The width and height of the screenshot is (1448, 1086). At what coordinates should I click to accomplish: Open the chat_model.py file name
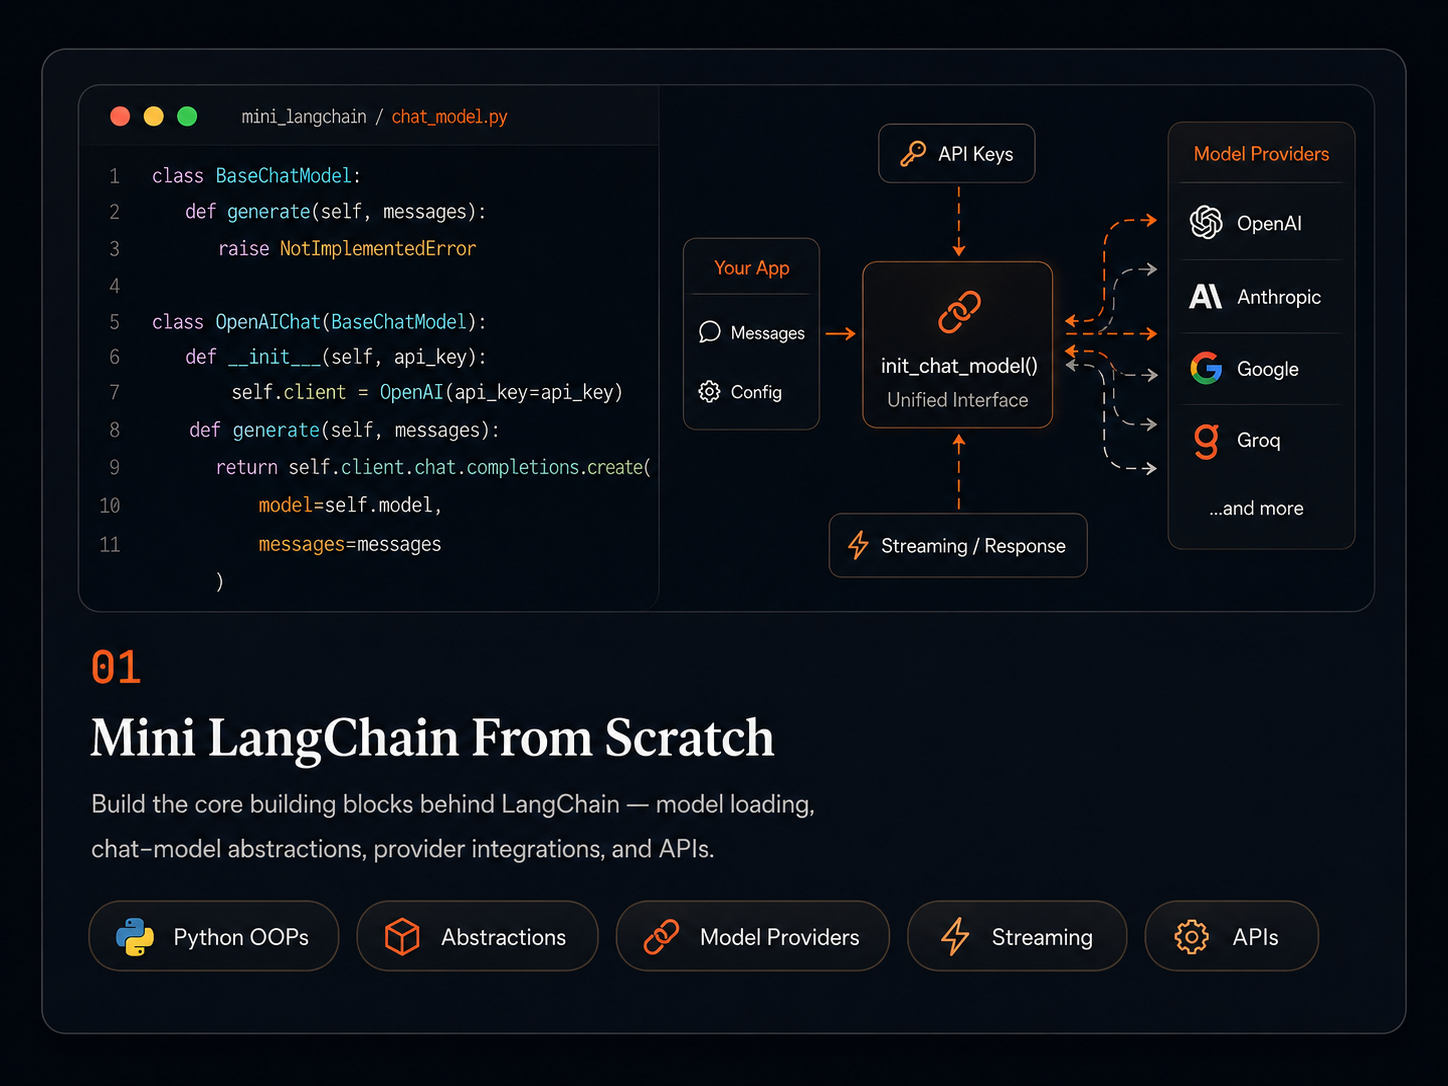coord(449,117)
